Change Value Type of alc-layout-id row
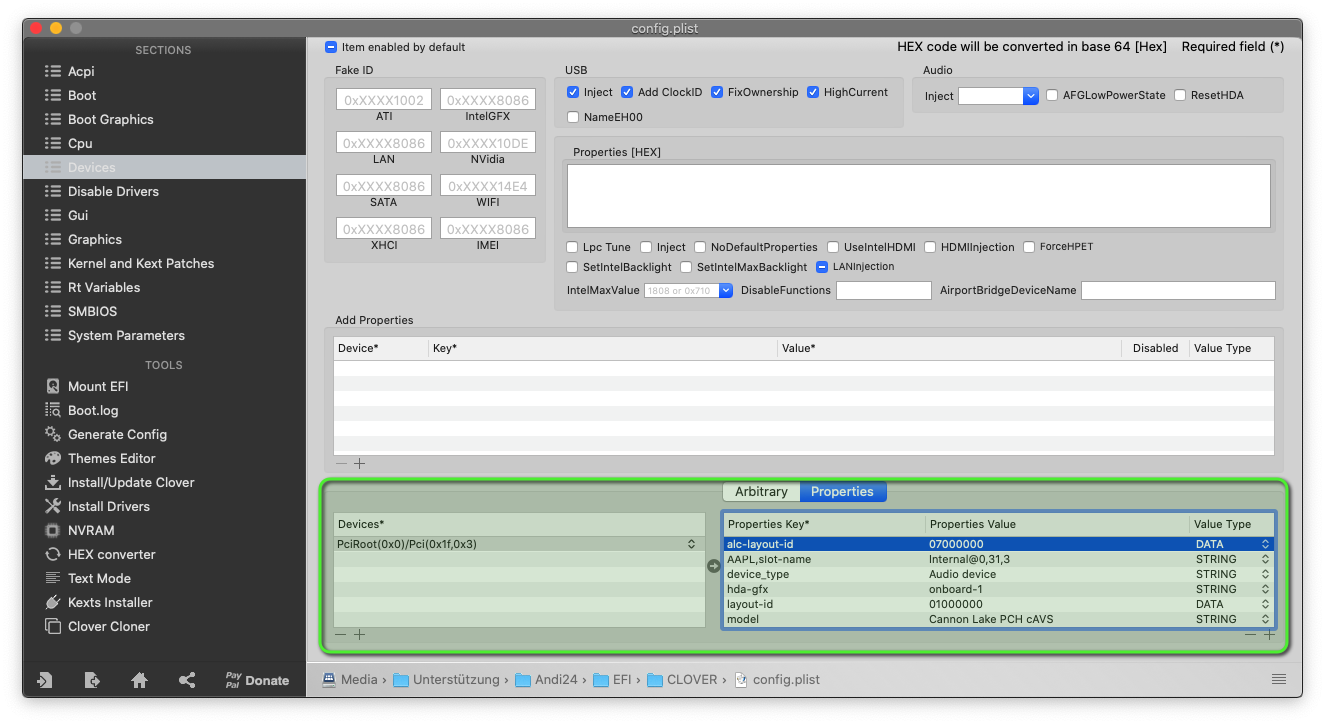The height and width of the screenshot is (724, 1325). [1265, 544]
